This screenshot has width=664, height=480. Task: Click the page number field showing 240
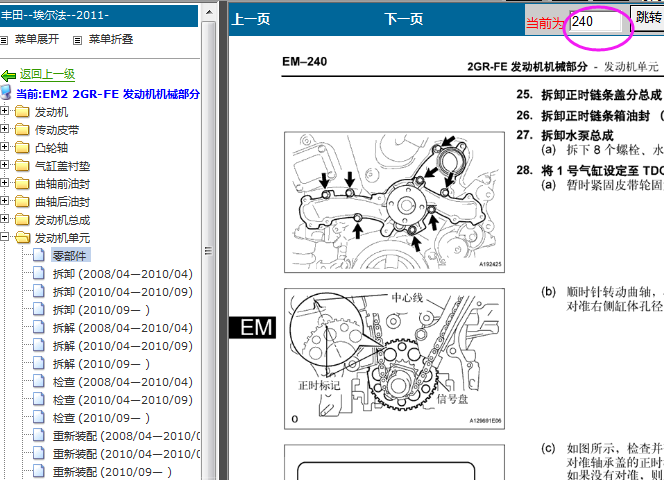(595, 21)
